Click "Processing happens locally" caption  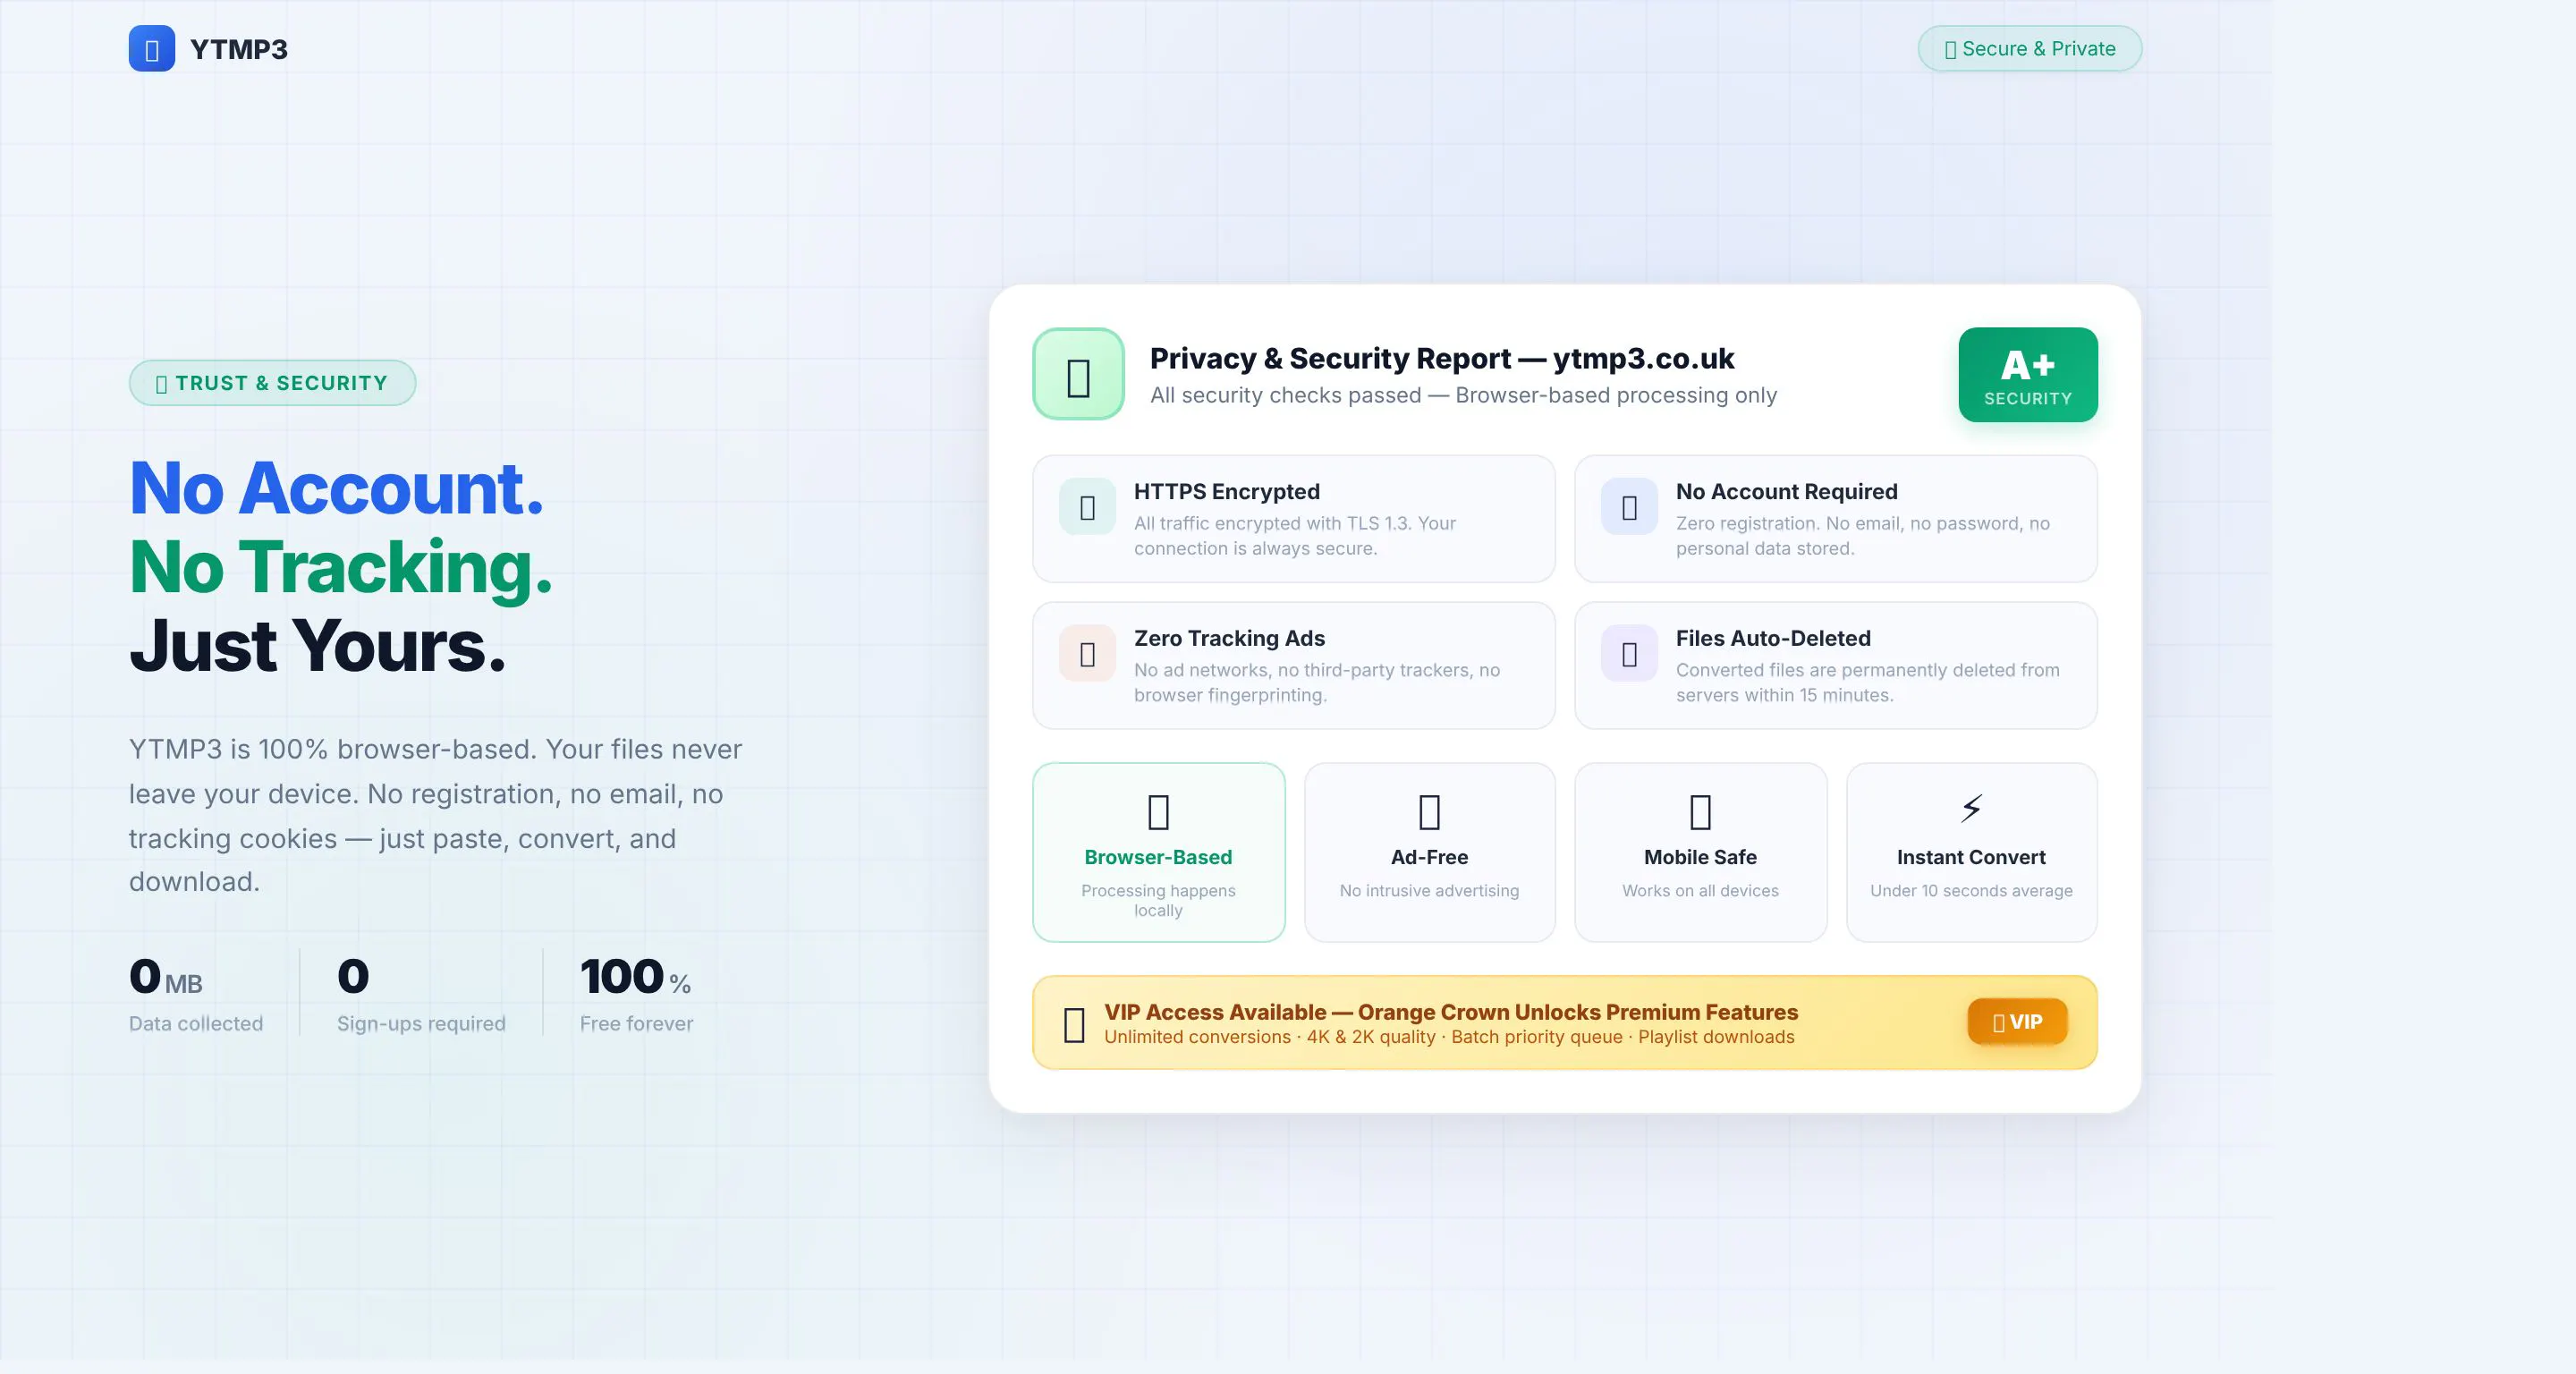pyautogui.click(x=1158, y=900)
